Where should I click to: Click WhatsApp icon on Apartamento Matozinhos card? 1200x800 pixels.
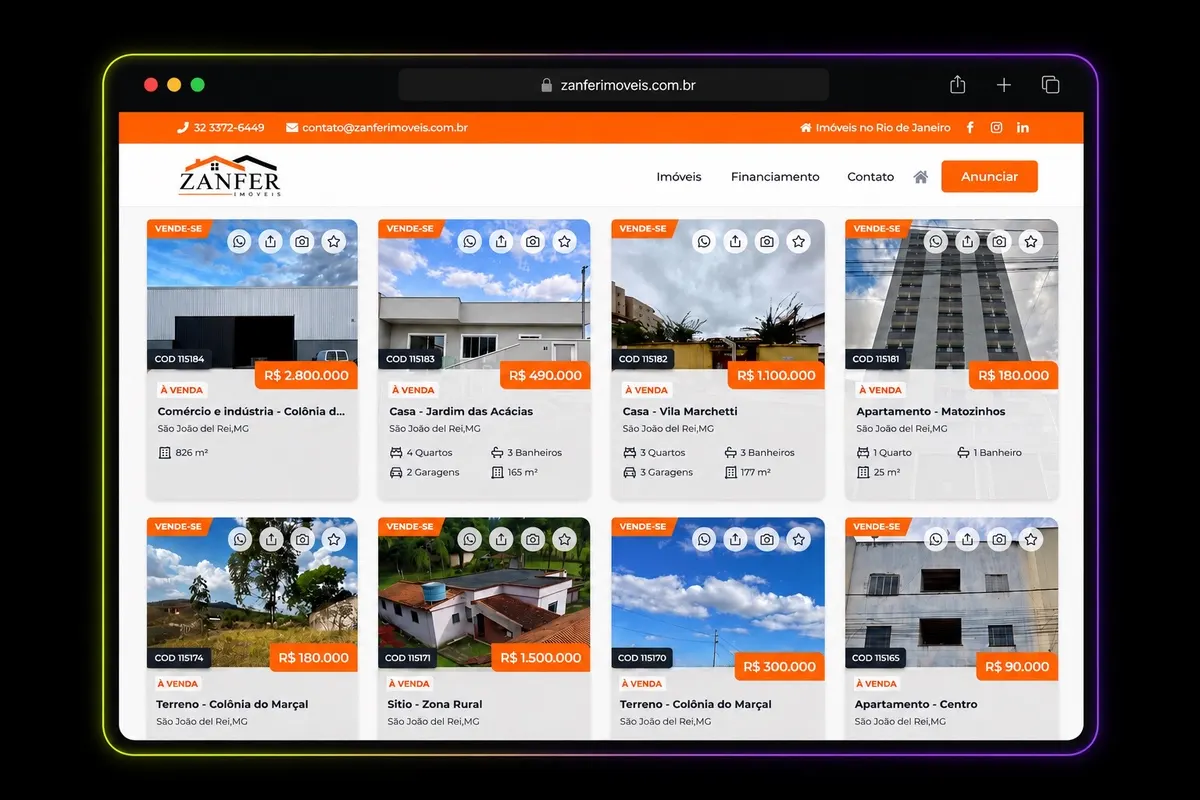[936, 241]
